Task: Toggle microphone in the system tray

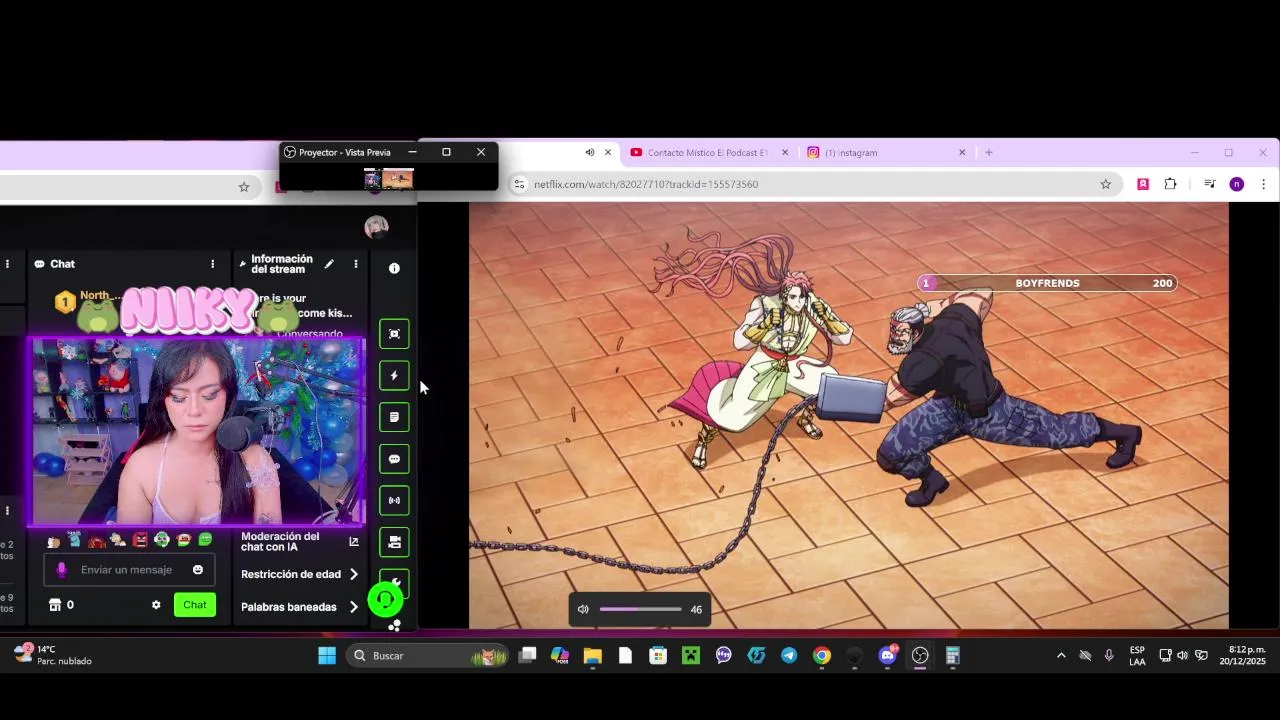Action: coord(1109,656)
